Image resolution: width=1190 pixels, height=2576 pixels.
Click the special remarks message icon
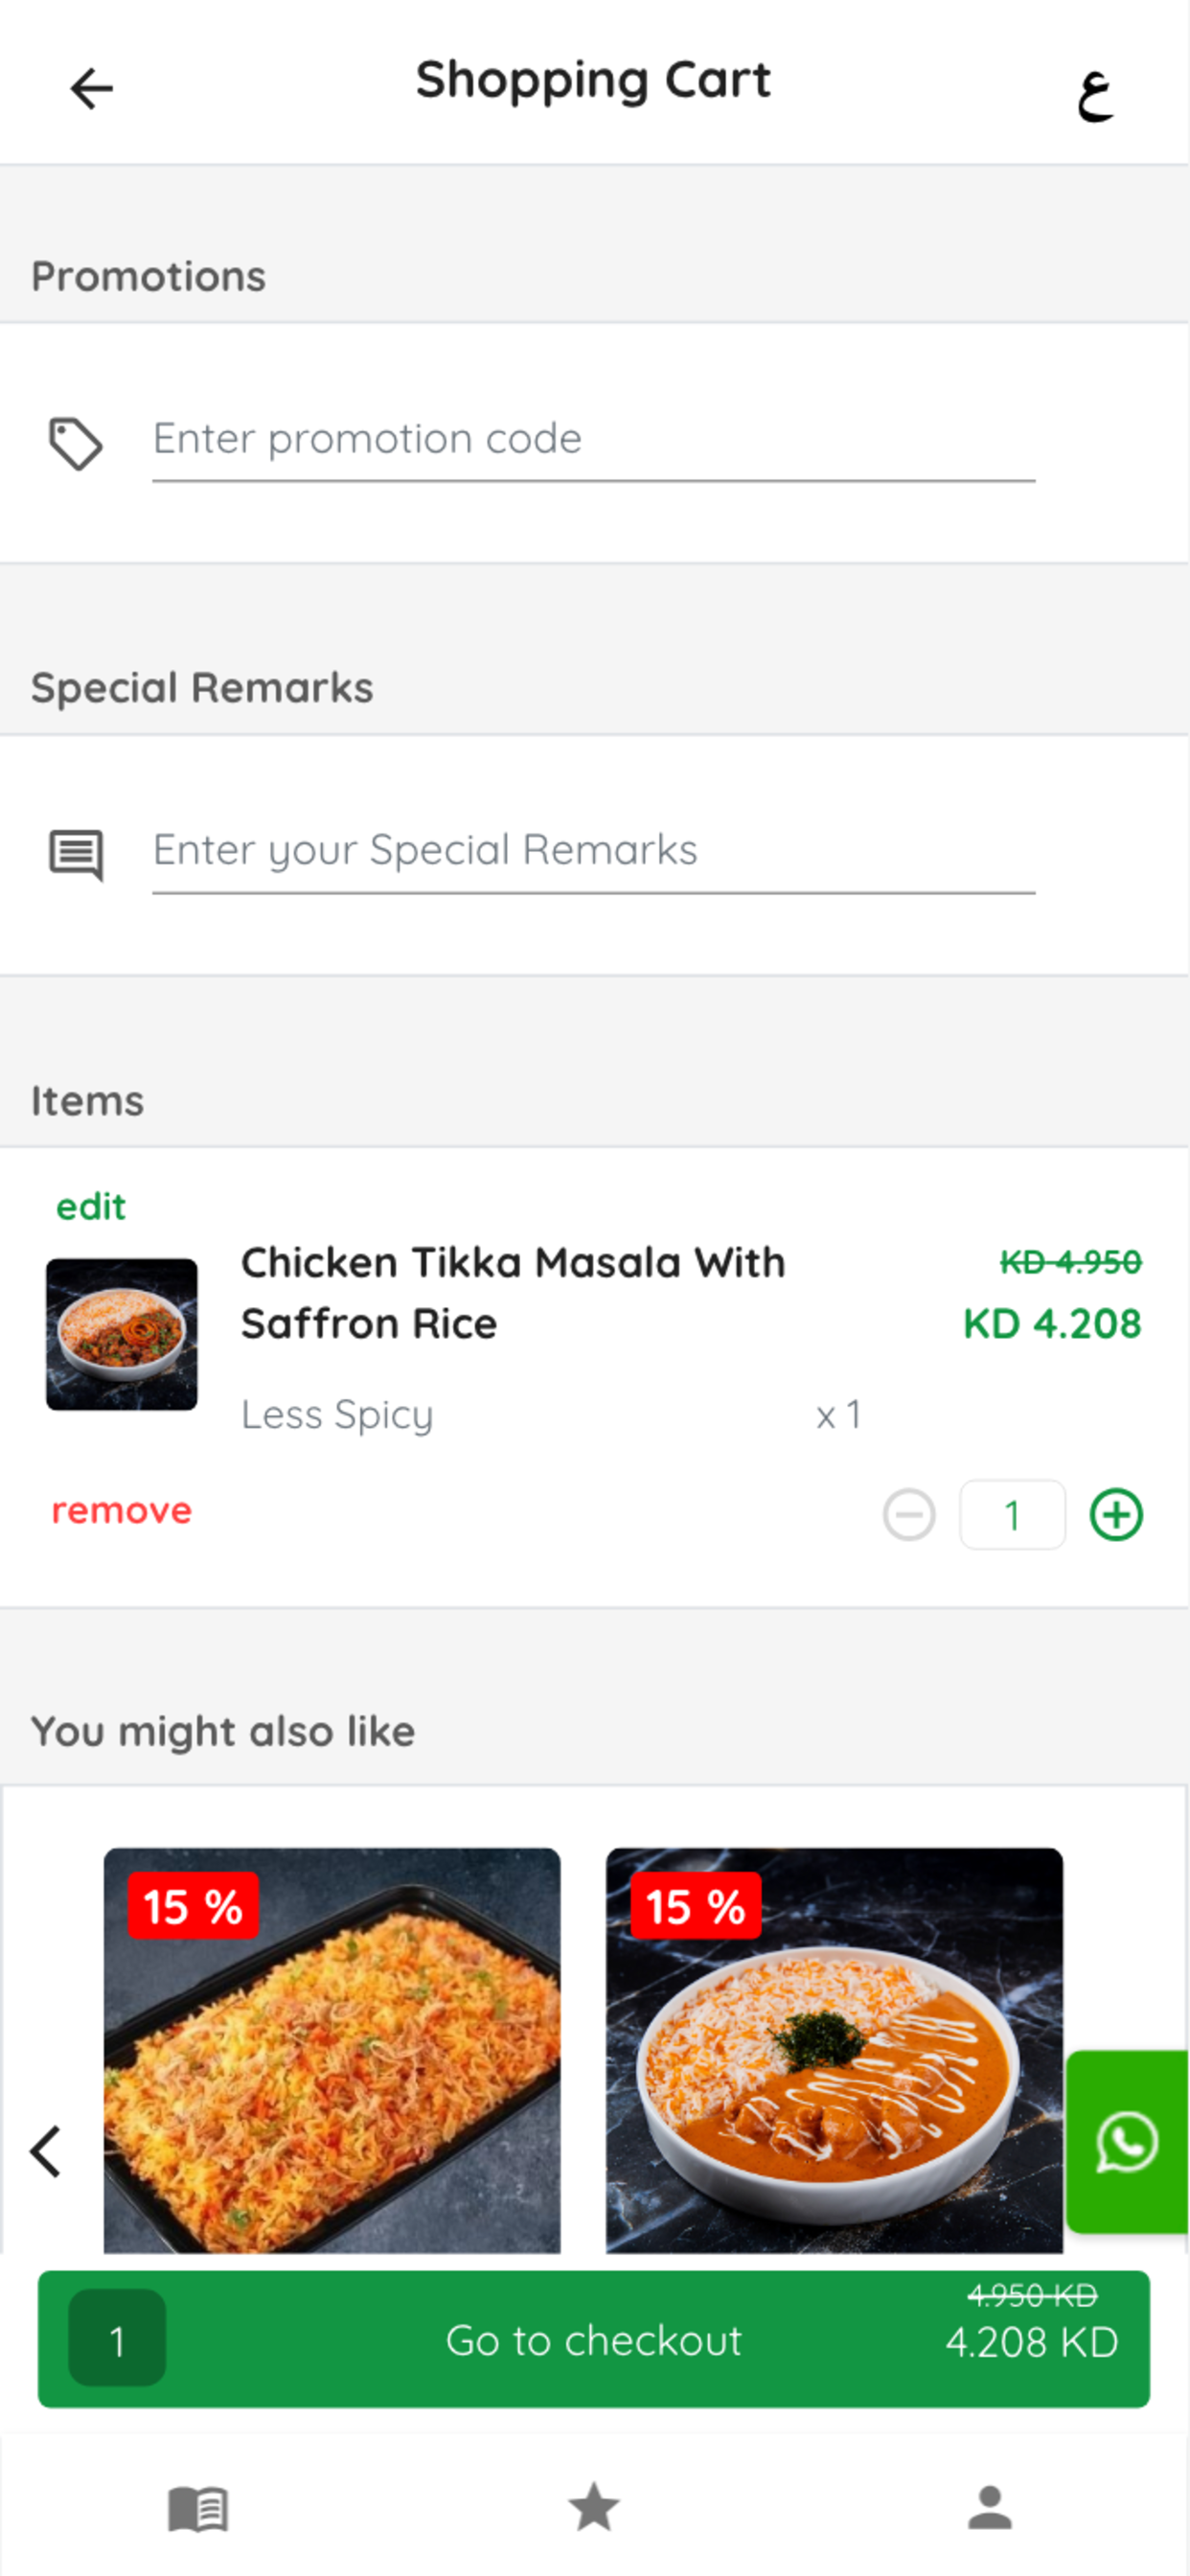click(x=76, y=855)
